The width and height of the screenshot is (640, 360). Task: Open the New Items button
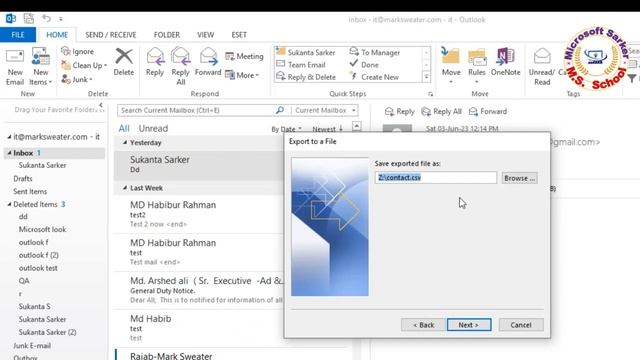pos(41,67)
